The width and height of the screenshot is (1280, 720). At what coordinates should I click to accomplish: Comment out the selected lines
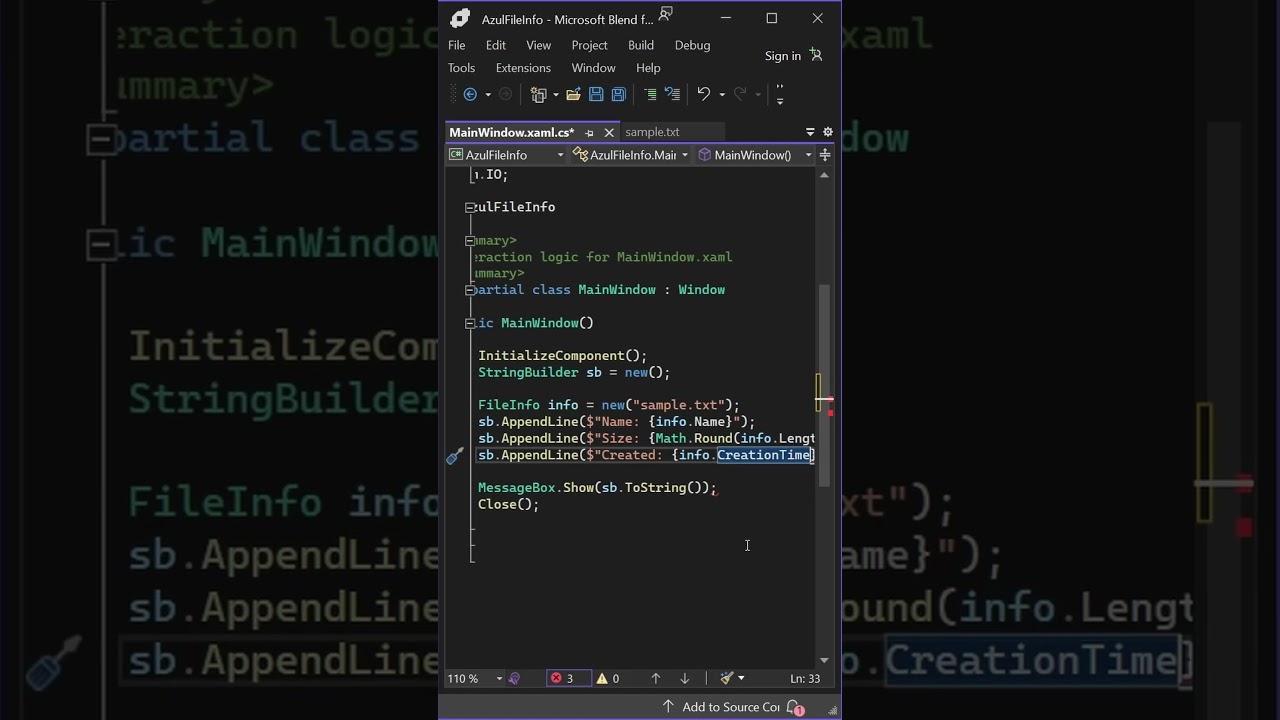tap(650, 94)
